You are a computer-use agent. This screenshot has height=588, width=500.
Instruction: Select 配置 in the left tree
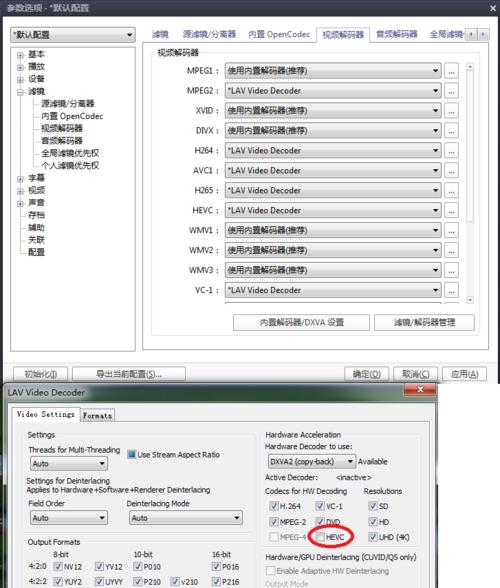36,252
